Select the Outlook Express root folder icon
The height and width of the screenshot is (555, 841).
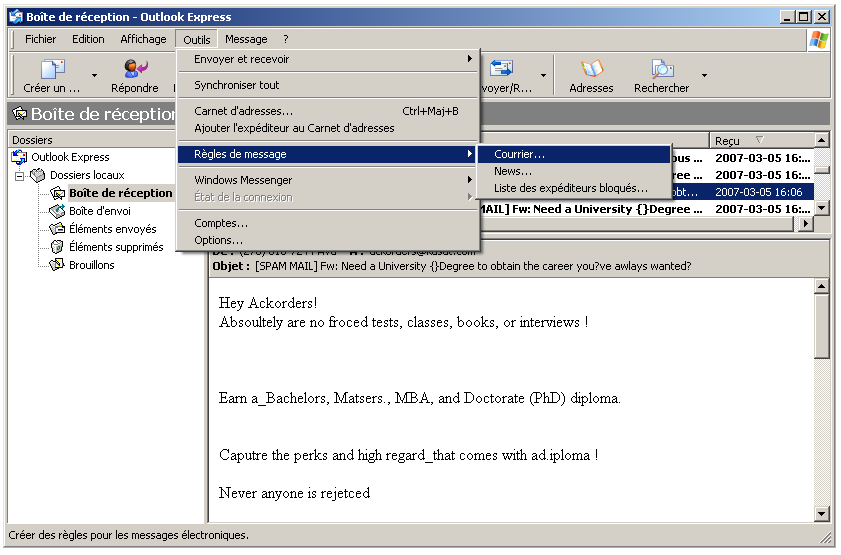tap(19, 157)
